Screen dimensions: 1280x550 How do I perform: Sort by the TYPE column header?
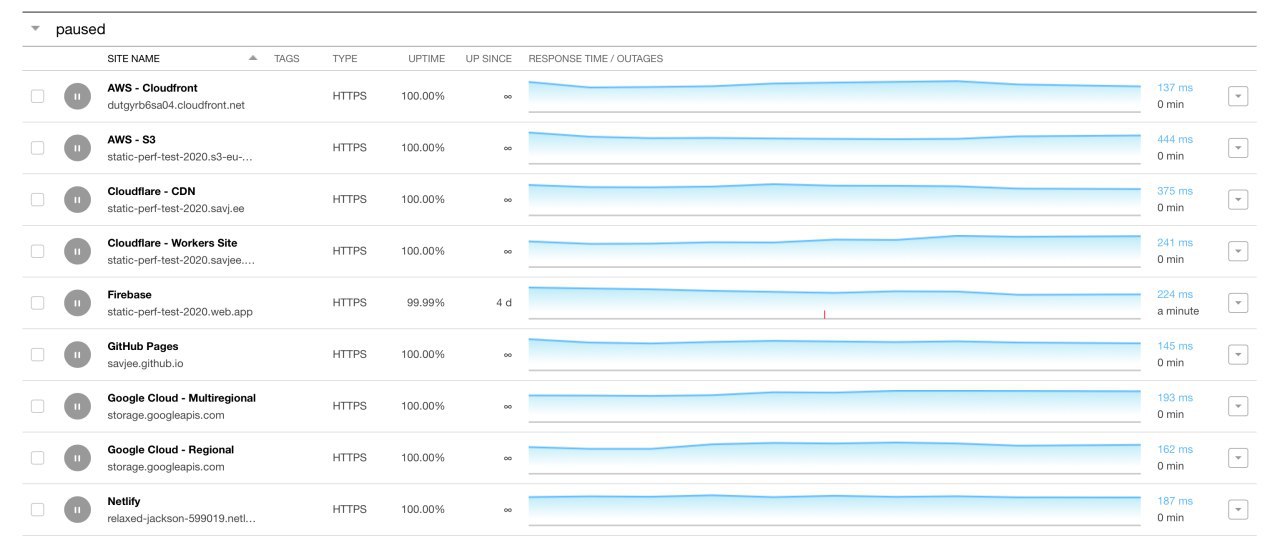point(345,59)
